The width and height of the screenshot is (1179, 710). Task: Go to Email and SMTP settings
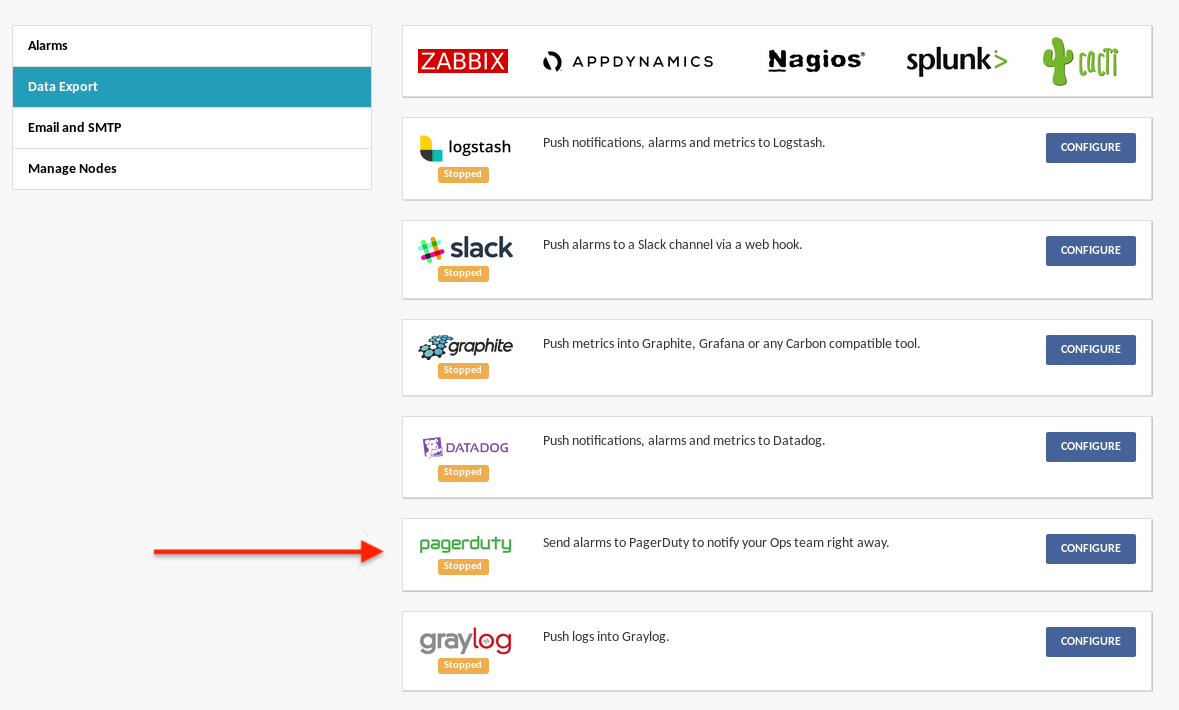[192, 128]
